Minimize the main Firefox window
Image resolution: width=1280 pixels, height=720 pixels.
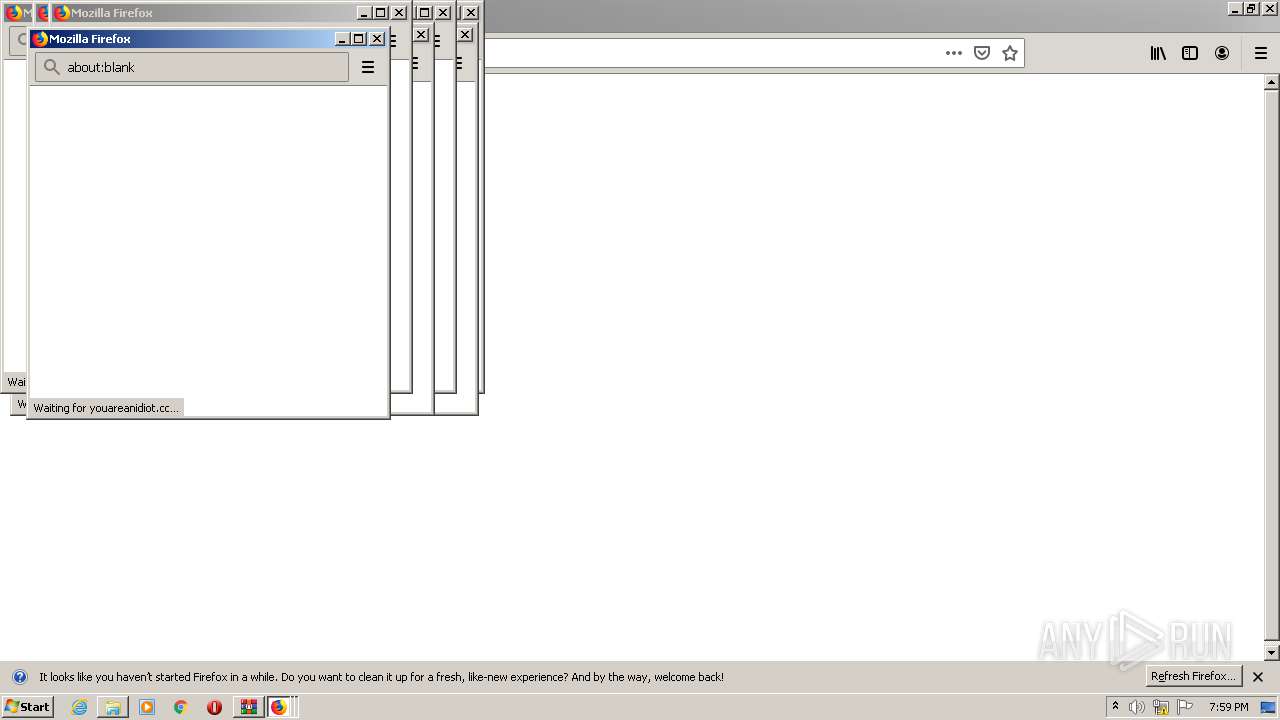click(x=1235, y=9)
